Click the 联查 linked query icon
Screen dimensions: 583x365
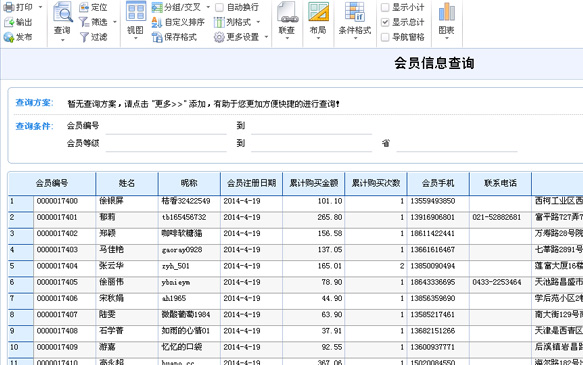tap(287, 13)
